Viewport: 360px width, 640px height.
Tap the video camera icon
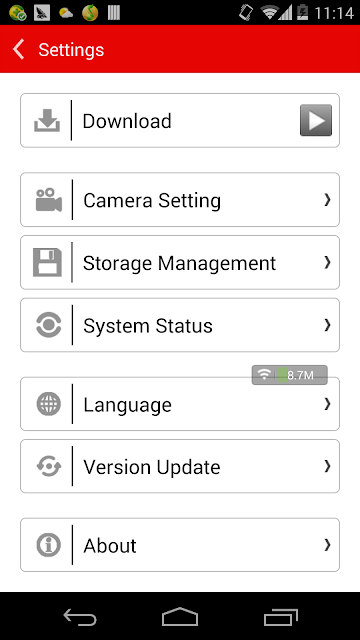click(x=49, y=200)
